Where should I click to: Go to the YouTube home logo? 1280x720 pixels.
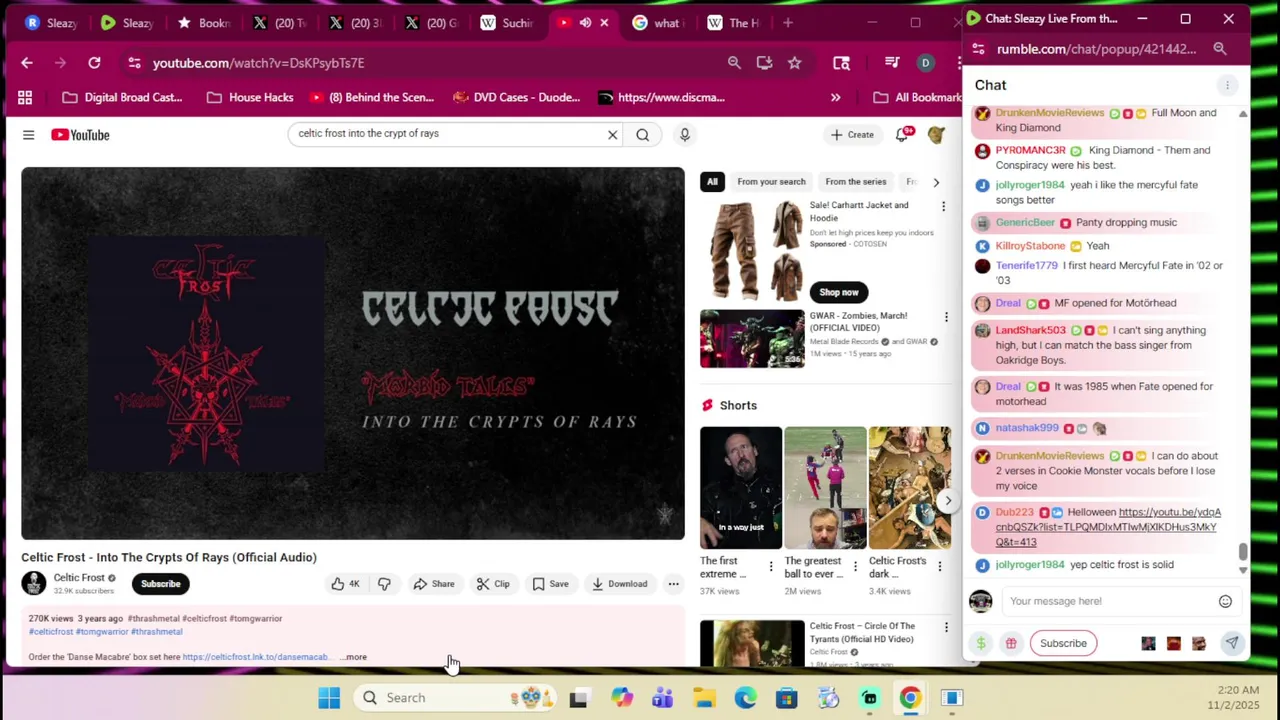(80, 135)
